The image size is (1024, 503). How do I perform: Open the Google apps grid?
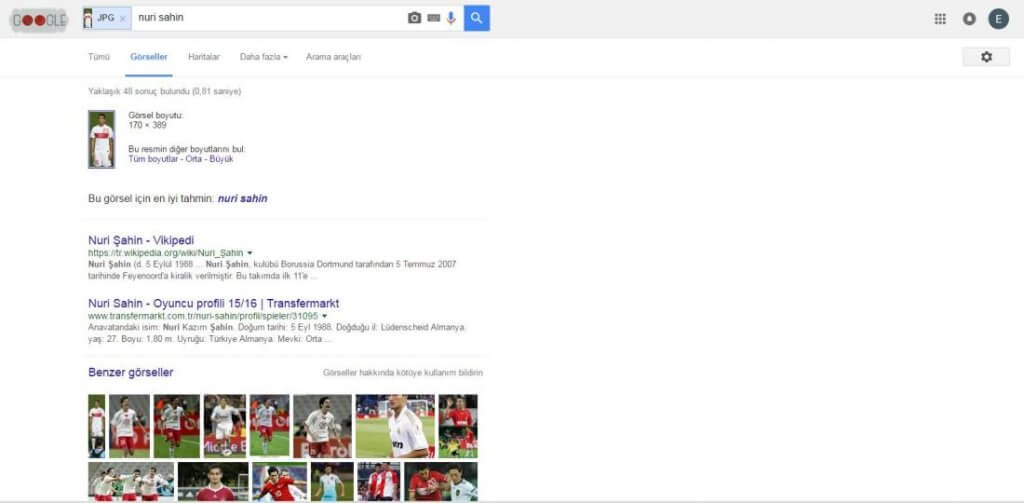click(x=940, y=19)
